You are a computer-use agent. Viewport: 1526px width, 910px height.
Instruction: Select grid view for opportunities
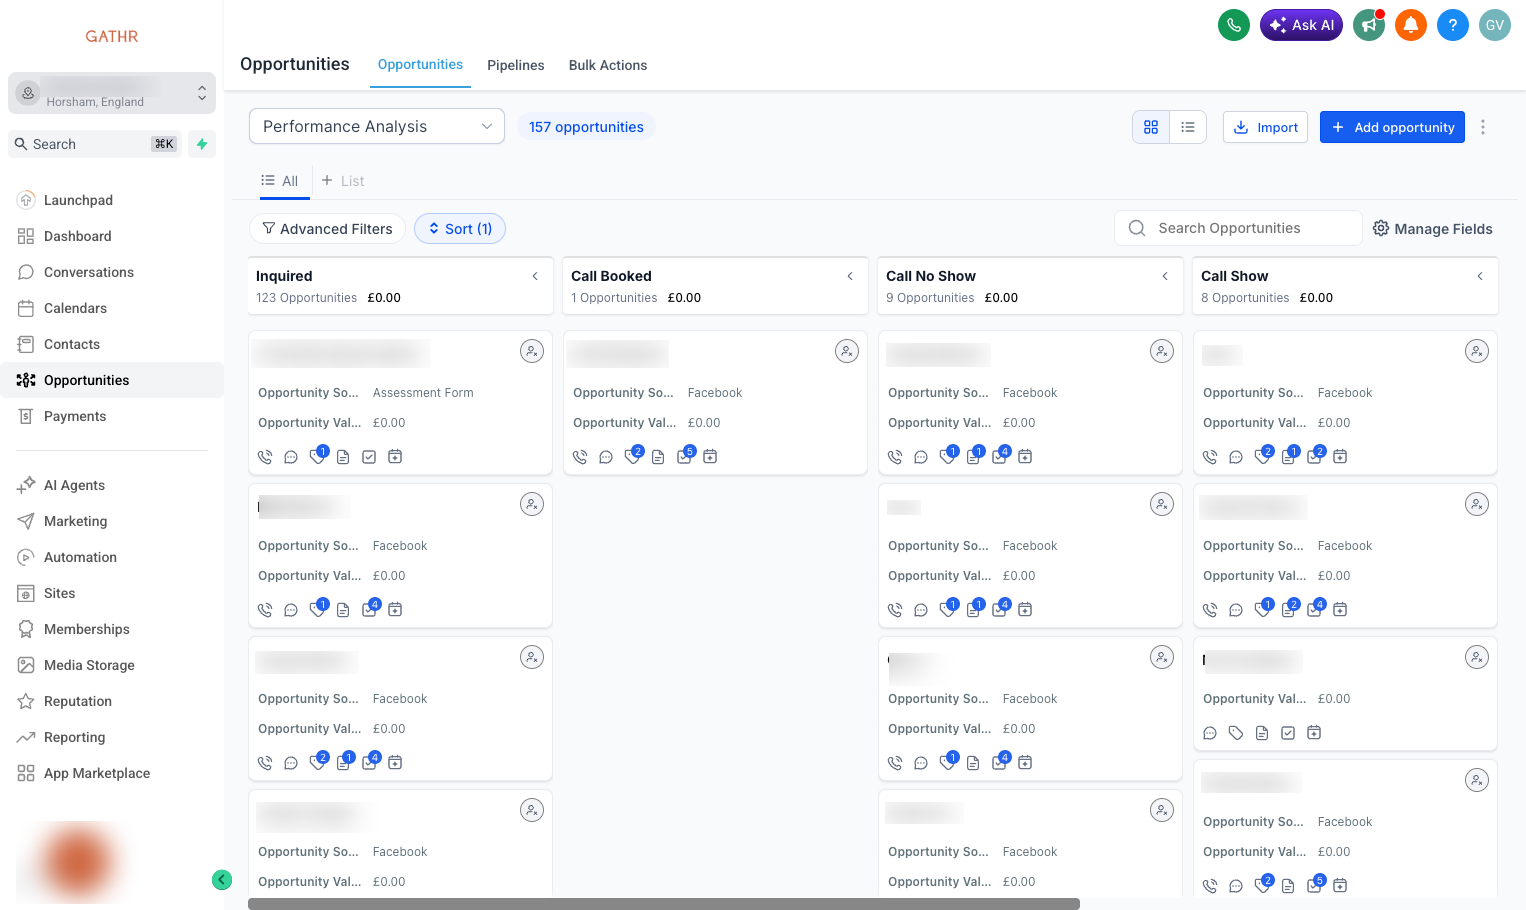1150,127
